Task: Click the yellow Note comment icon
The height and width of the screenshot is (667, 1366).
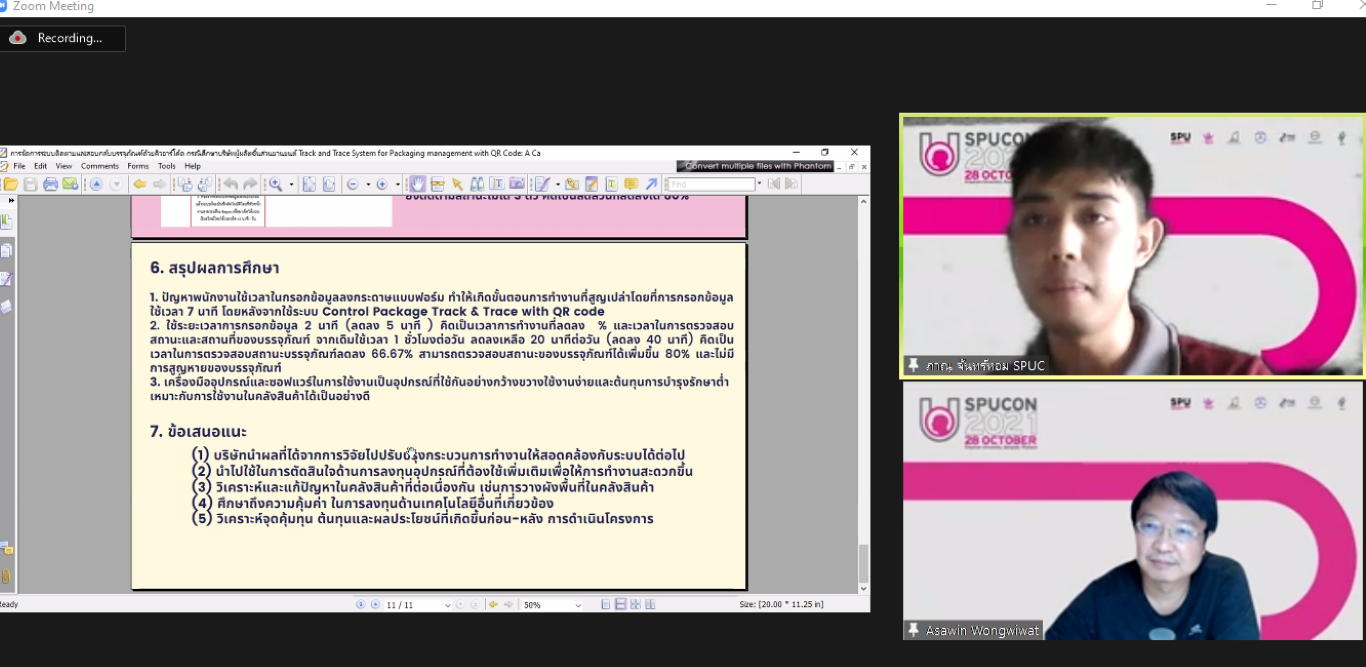Action: pos(631,184)
